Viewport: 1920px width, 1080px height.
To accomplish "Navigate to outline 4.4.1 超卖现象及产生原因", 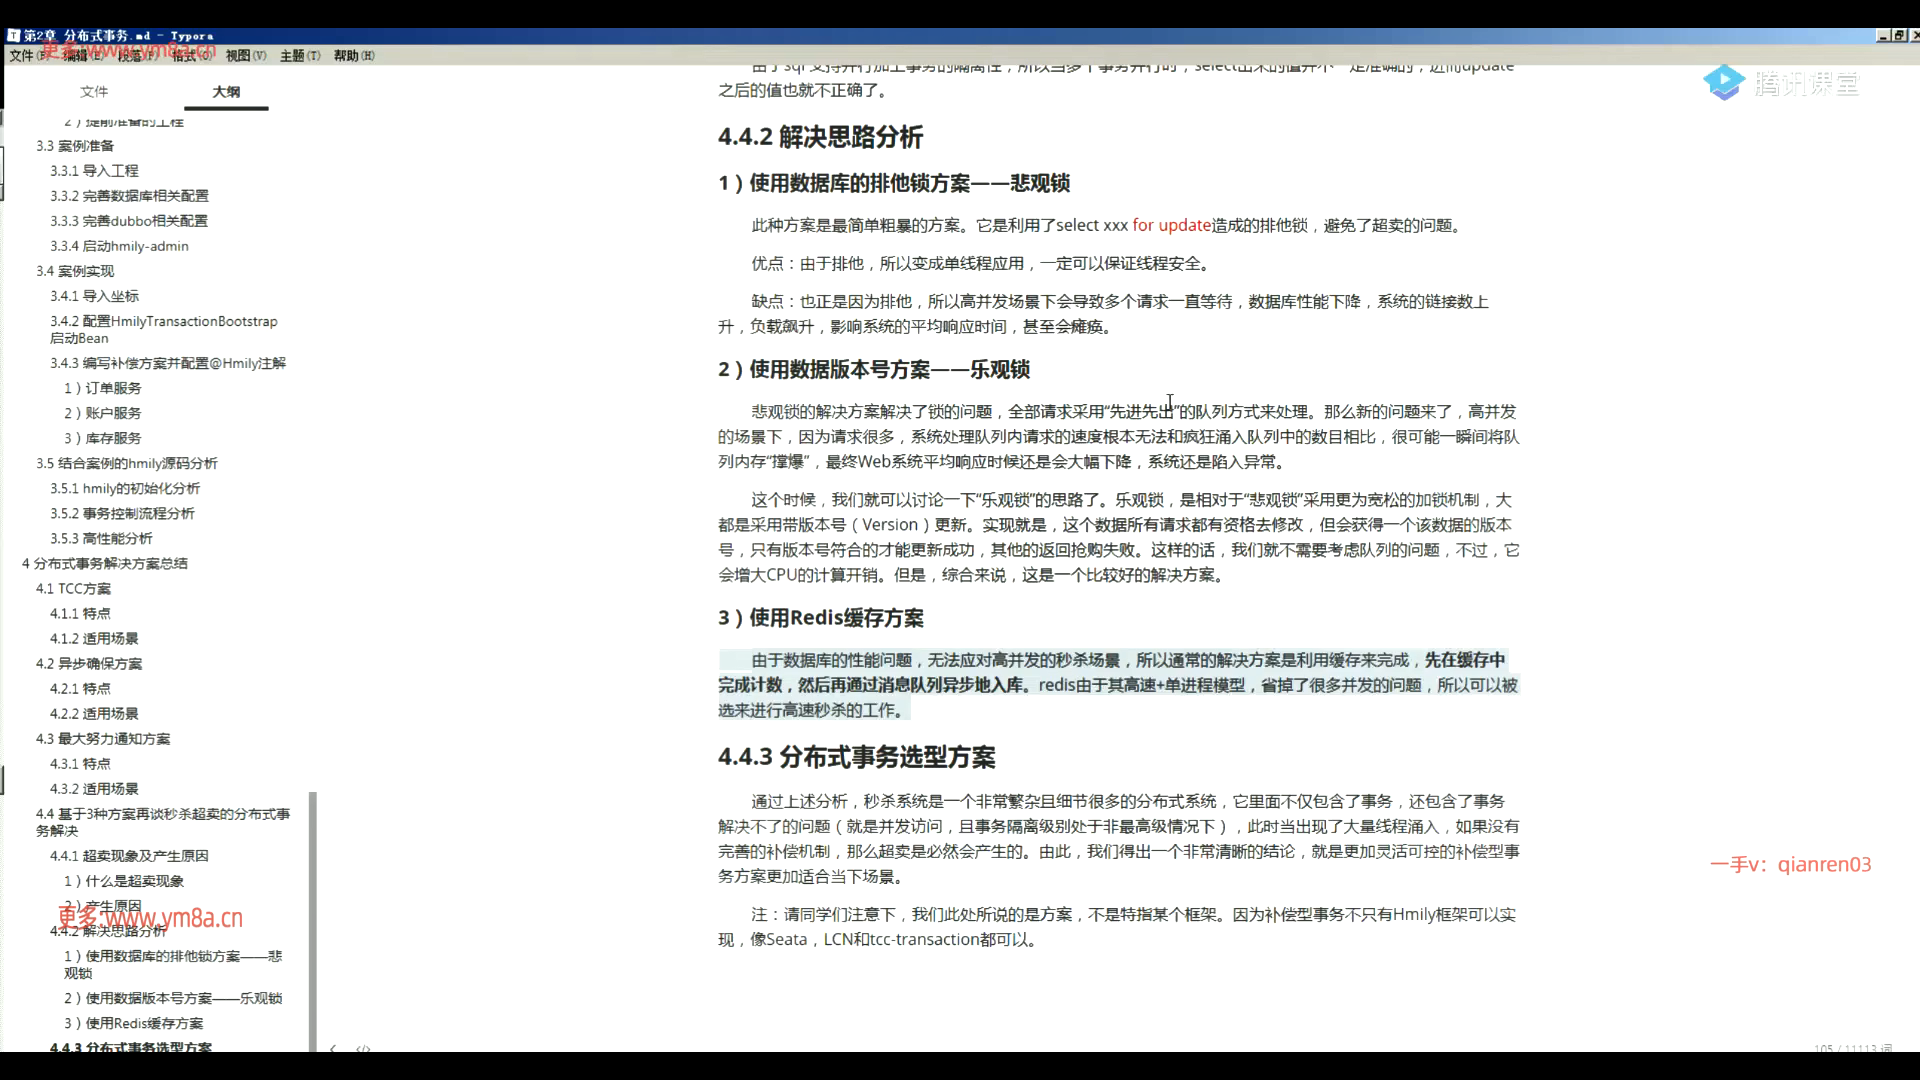I will pos(129,856).
